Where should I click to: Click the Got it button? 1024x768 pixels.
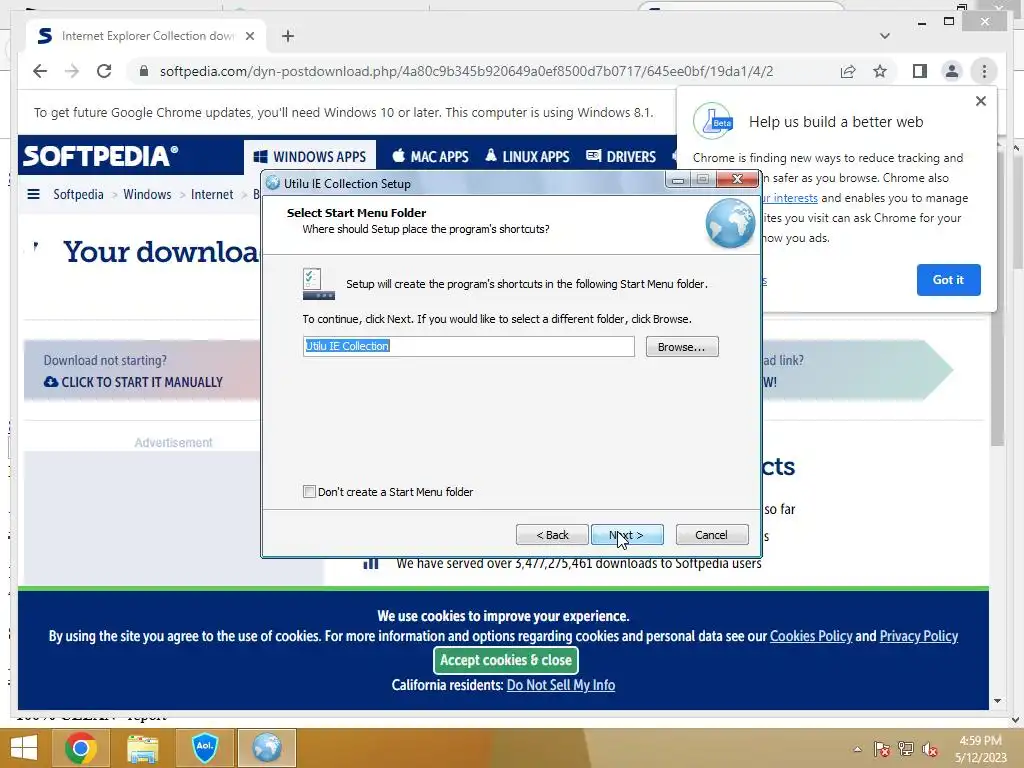pyautogui.click(x=948, y=280)
